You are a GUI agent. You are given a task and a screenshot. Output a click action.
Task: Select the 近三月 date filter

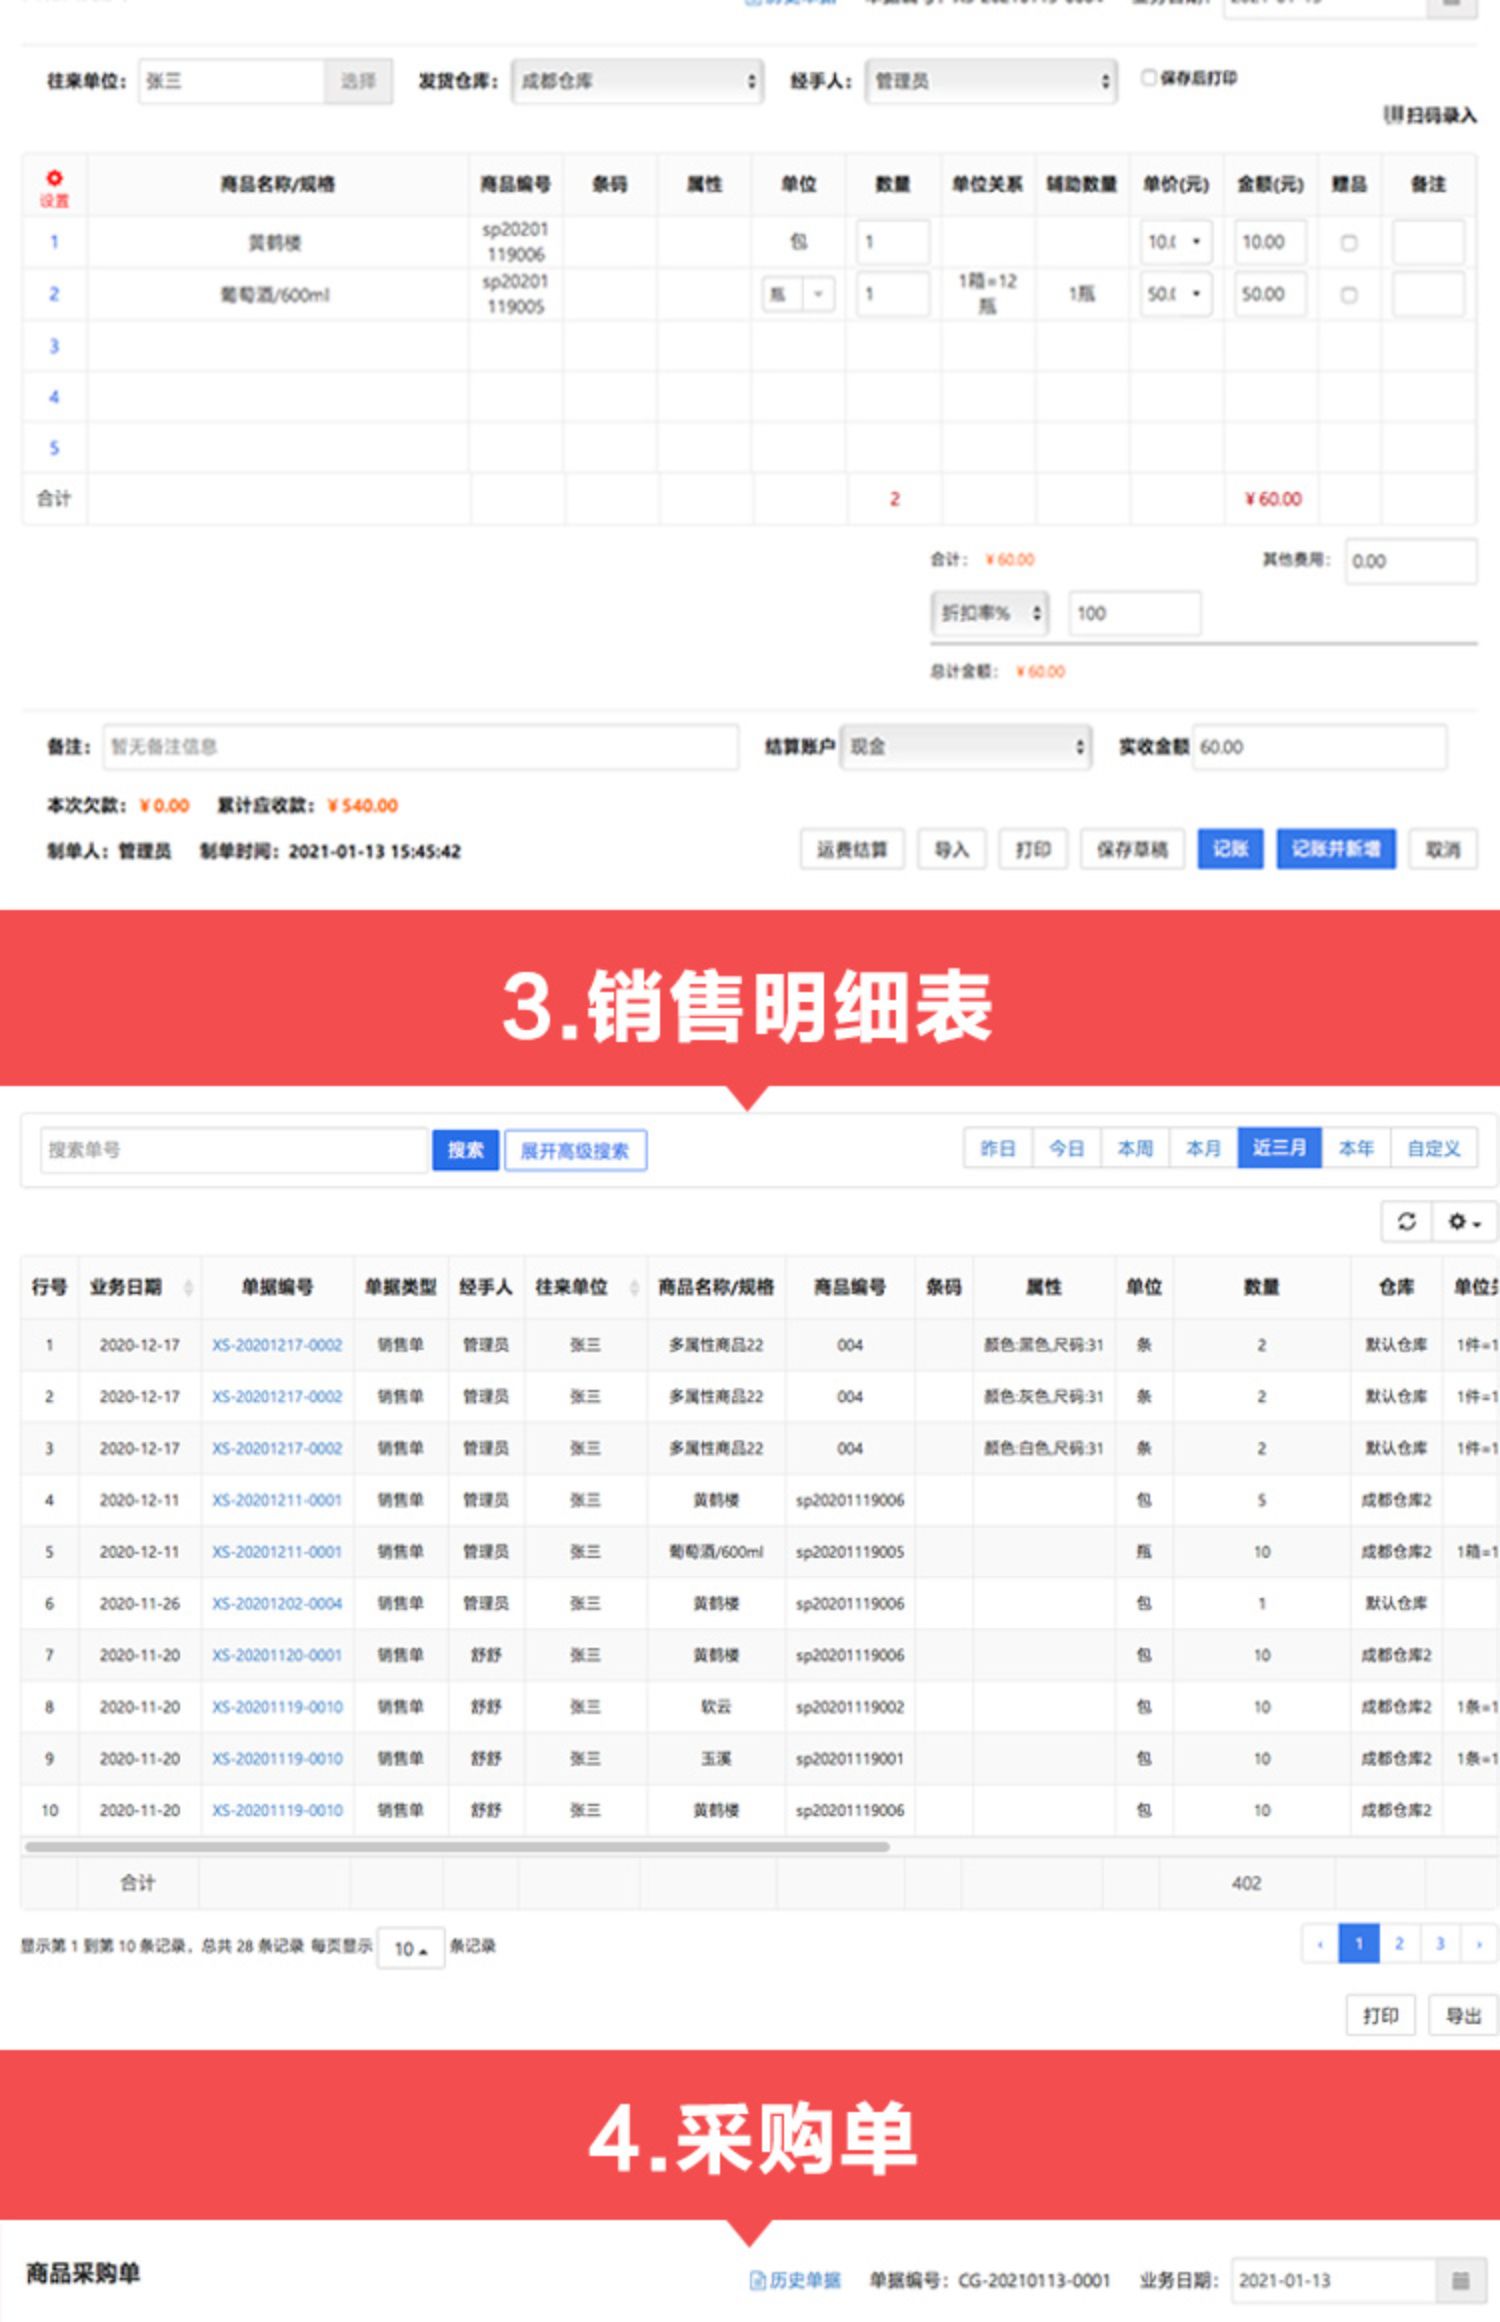(x=1279, y=1148)
